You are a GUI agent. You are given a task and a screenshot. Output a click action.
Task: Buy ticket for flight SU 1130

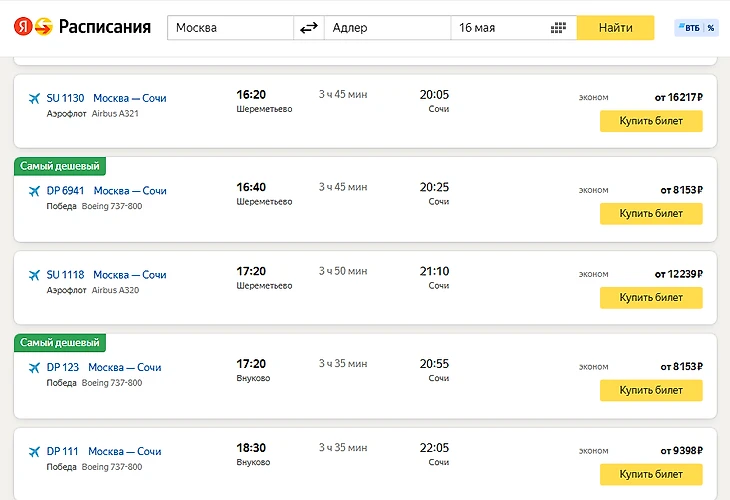[650, 121]
